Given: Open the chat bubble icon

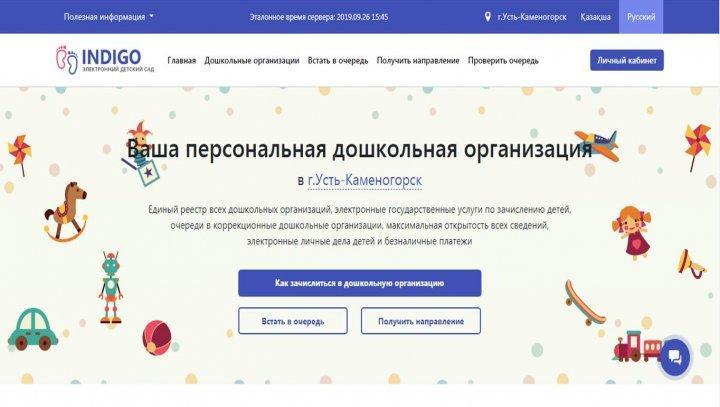Looking at the screenshot, I should (x=675, y=357).
